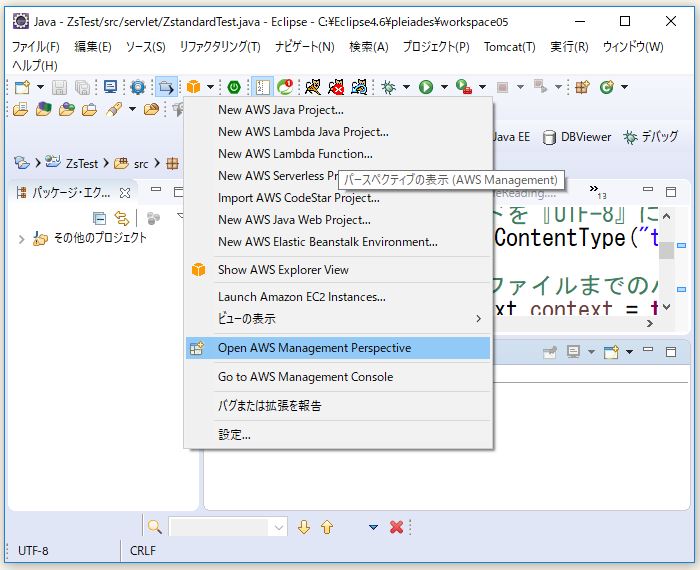This screenshot has width=700, height=570.
Task: Switch to the Java EE perspective
Action: point(511,137)
